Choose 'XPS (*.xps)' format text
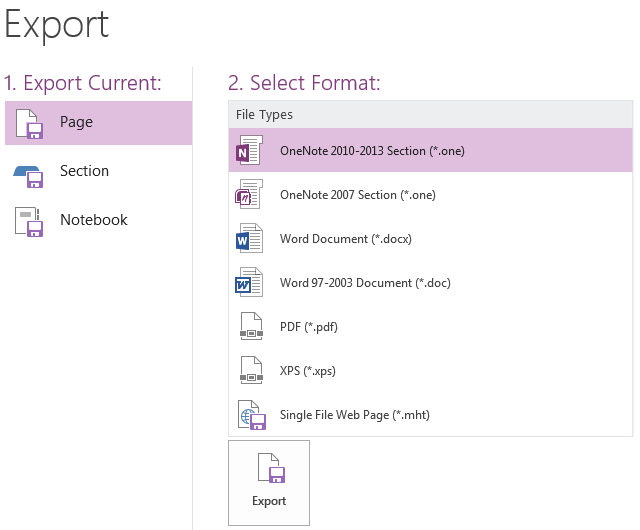Image resolution: width=640 pixels, height=530 pixels. click(308, 371)
